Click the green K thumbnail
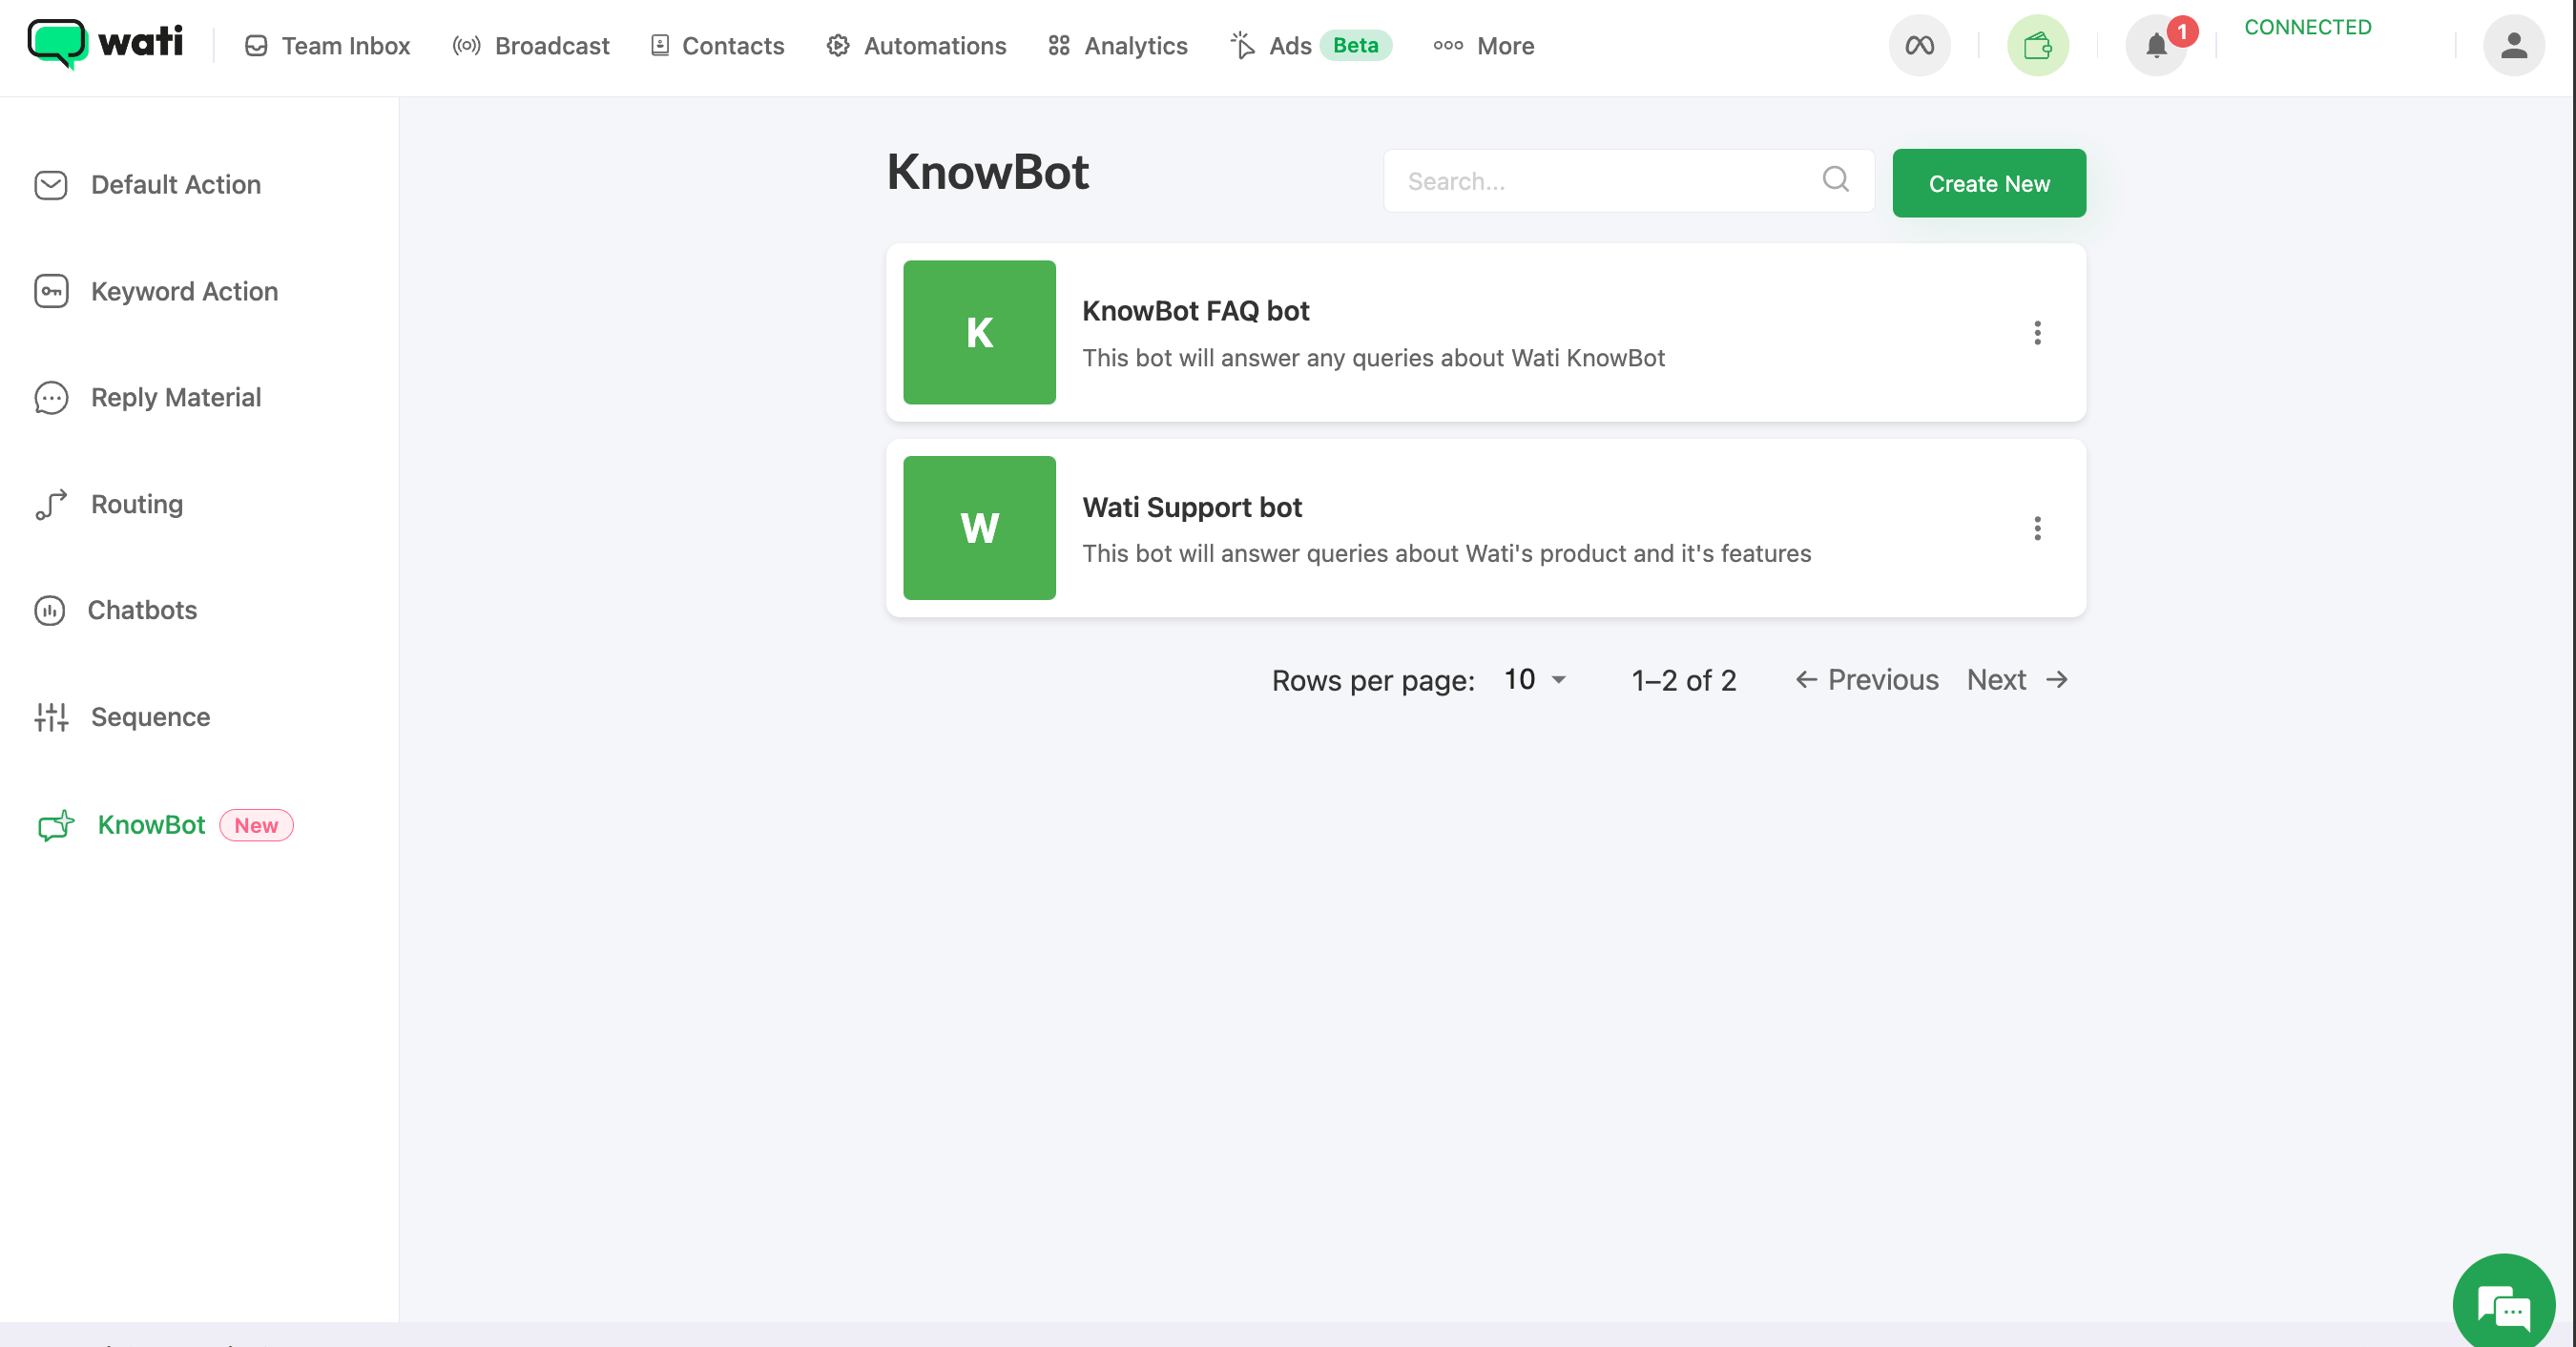The image size is (2576, 1347). tap(979, 332)
